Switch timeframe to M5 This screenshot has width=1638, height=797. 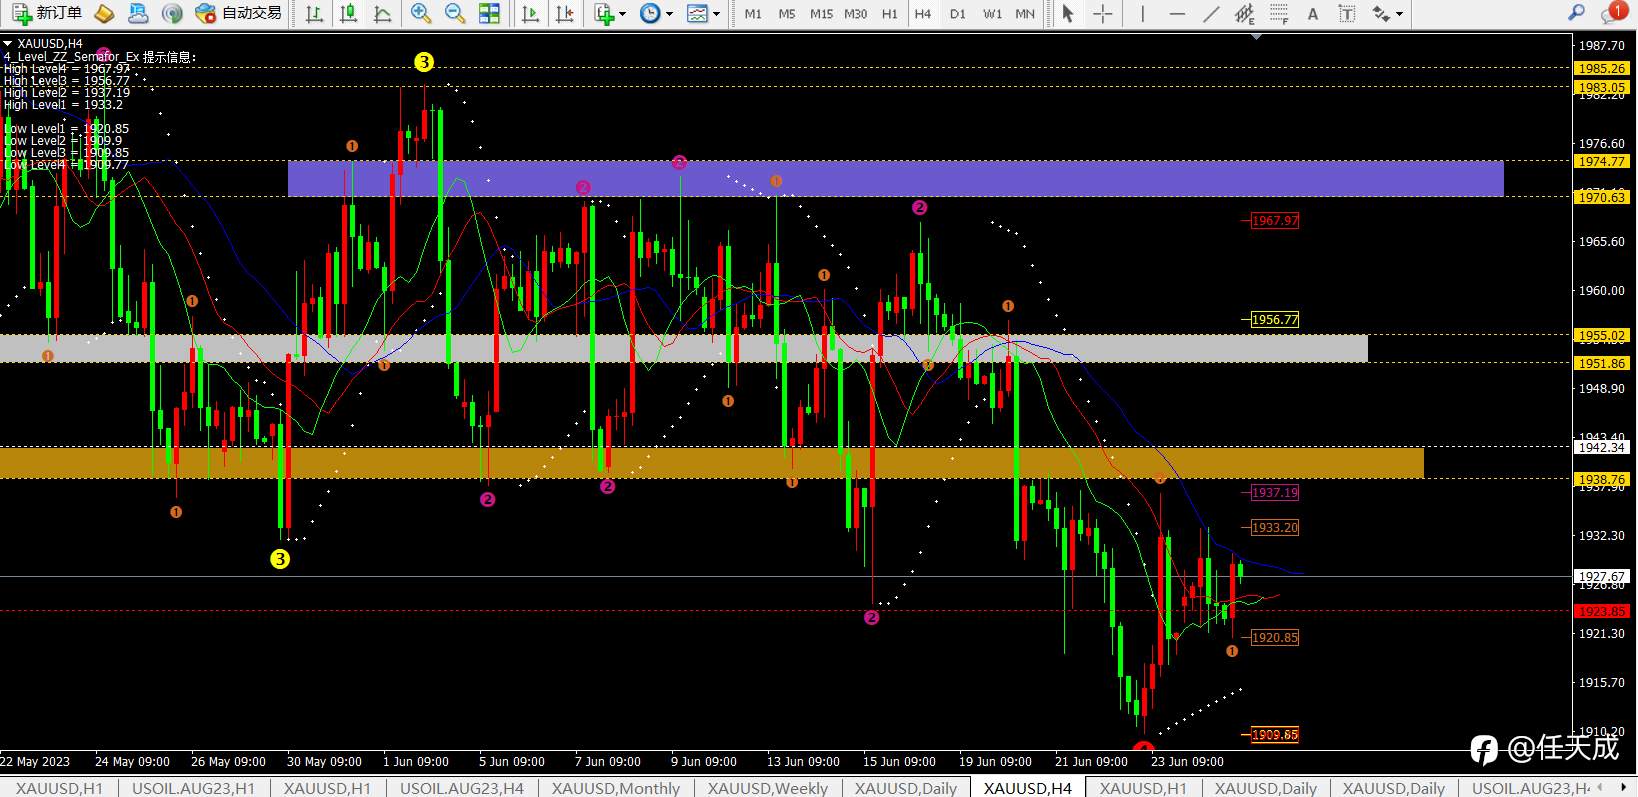coord(787,14)
